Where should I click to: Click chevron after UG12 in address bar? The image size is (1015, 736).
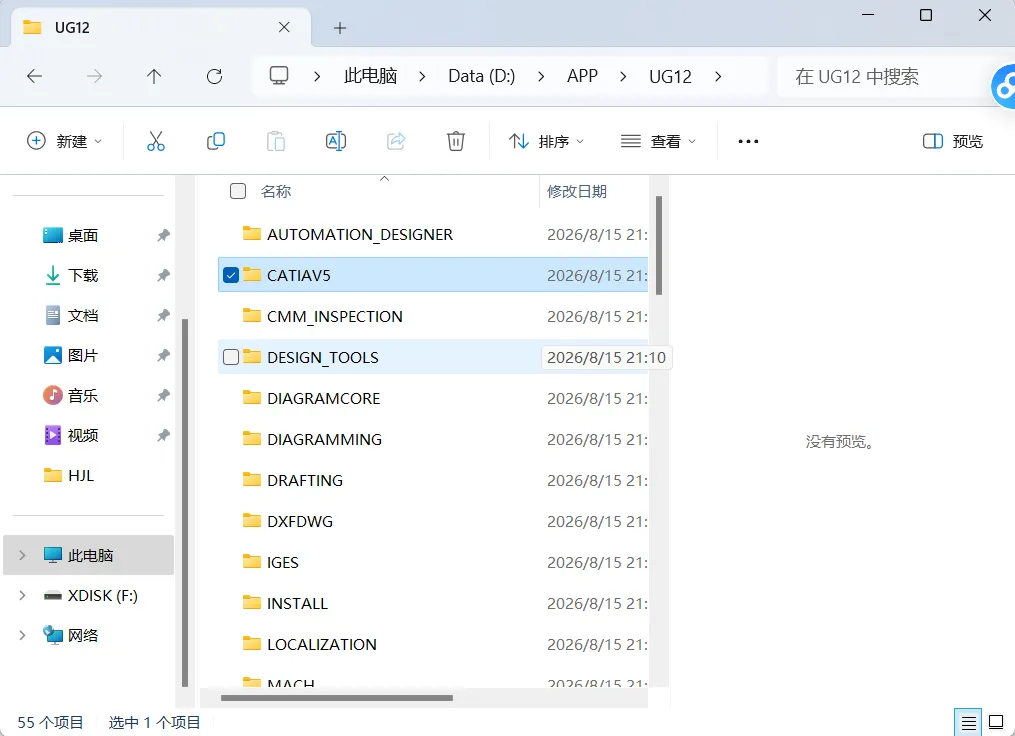[x=718, y=76]
